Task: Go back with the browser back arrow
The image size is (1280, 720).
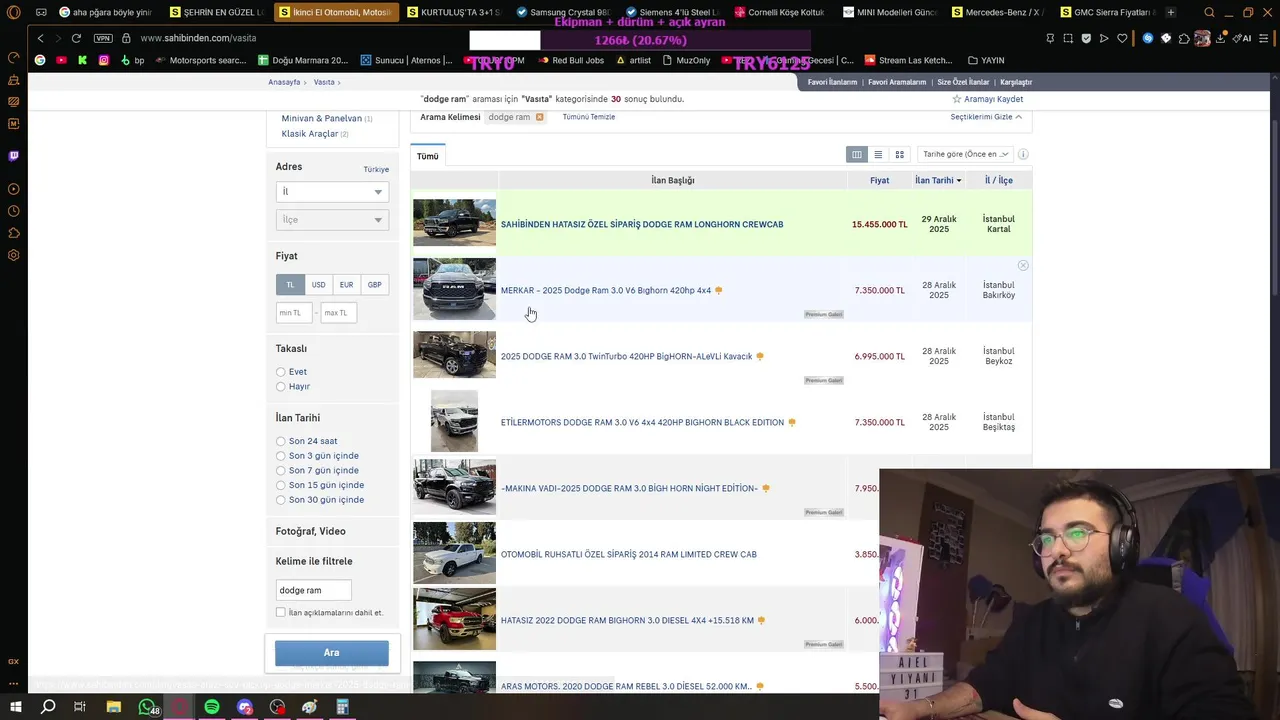Action: pyautogui.click(x=40, y=38)
